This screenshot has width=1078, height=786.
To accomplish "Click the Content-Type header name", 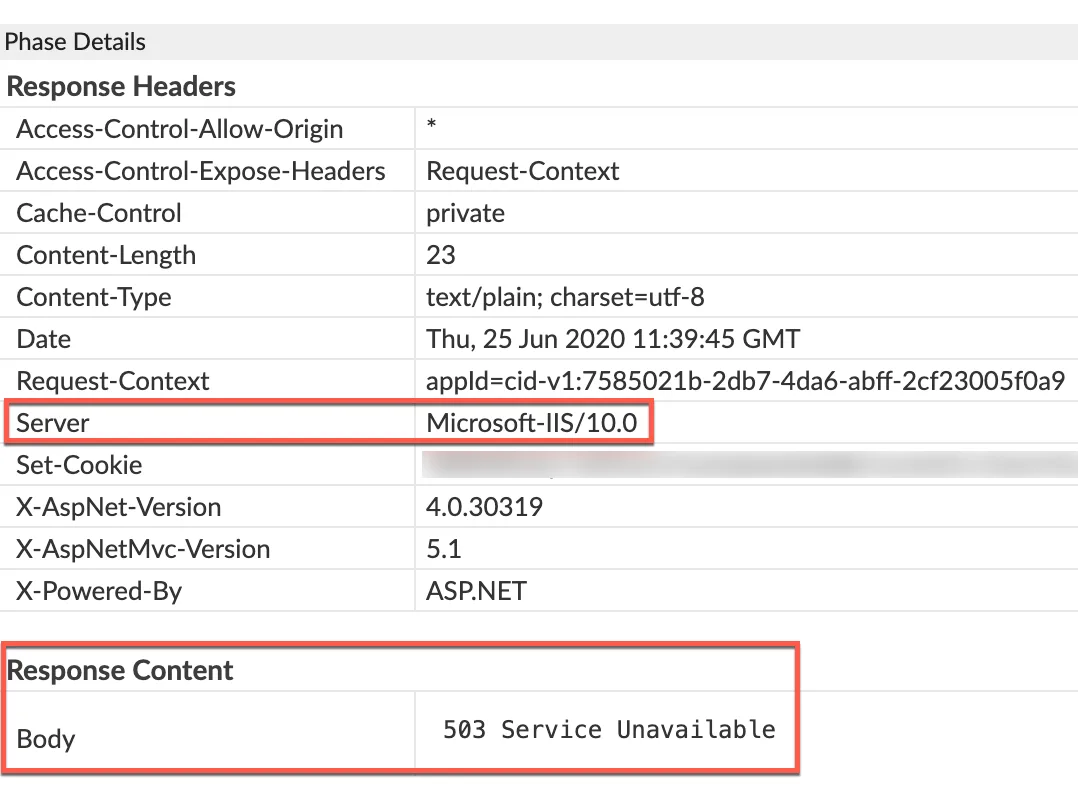I will pos(94,297).
